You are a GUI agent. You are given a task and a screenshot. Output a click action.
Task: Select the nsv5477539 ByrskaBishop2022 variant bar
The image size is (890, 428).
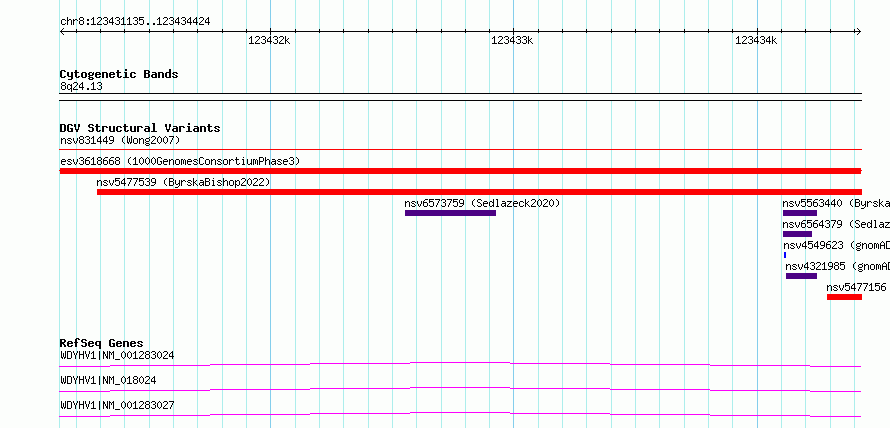point(479,192)
